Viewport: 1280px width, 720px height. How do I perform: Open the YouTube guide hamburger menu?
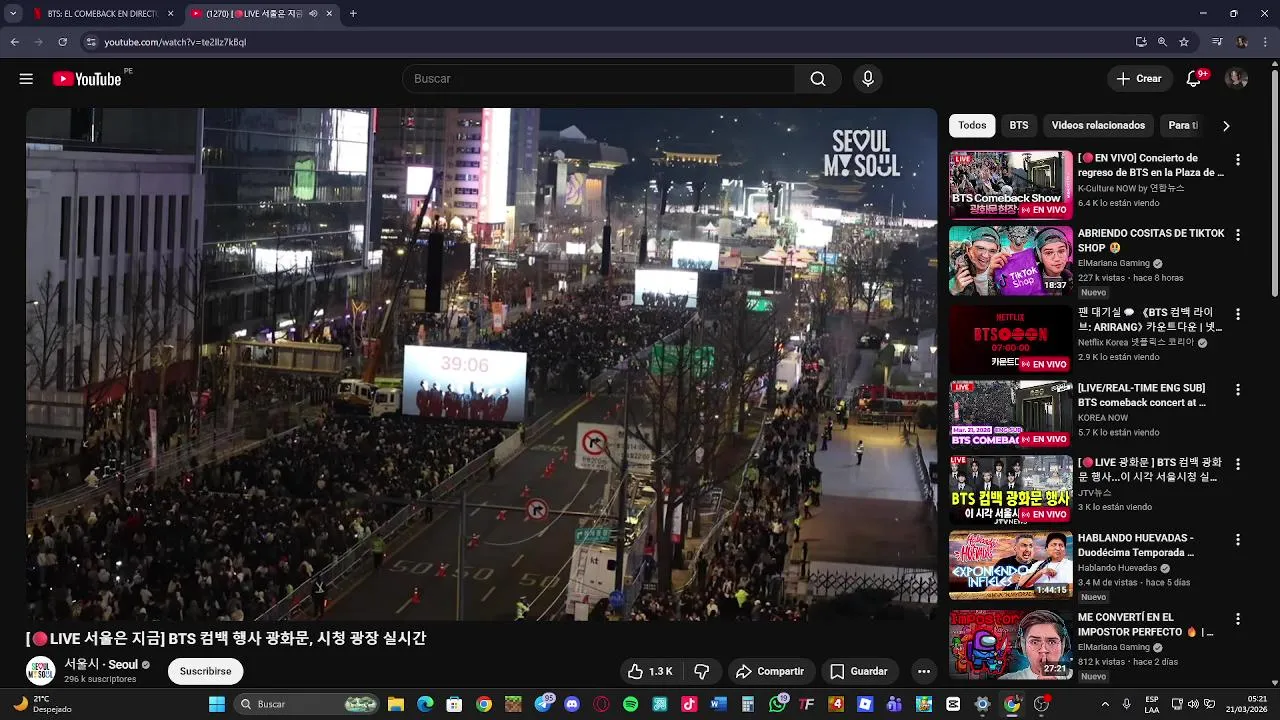click(26, 79)
